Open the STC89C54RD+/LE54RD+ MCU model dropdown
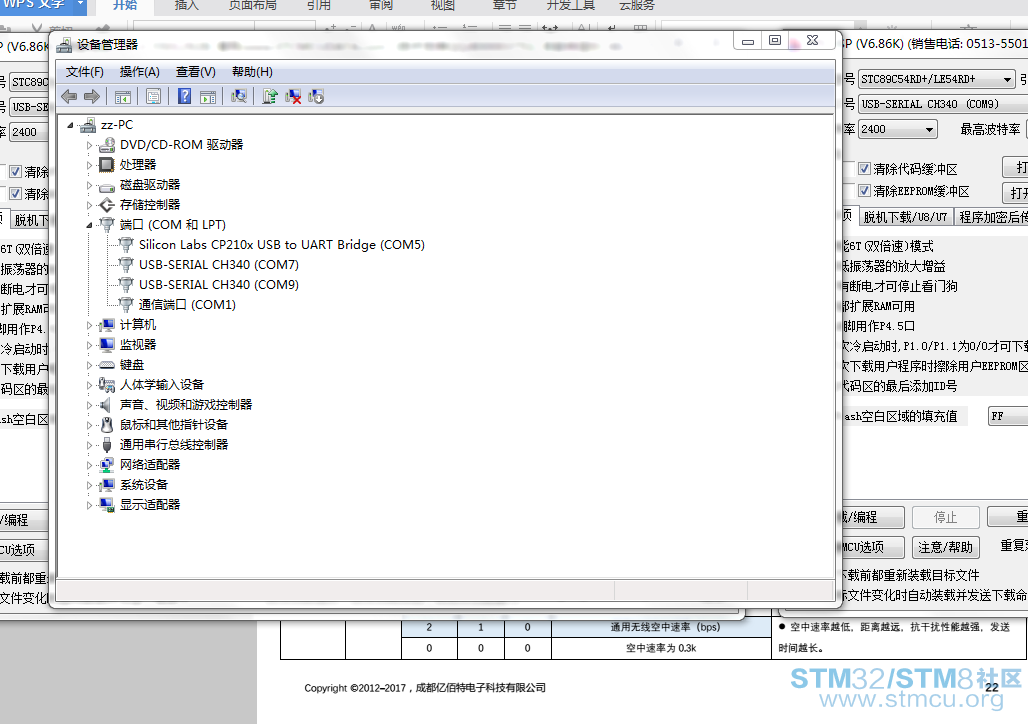This screenshot has height=724, width=1028. (x=1008, y=79)
